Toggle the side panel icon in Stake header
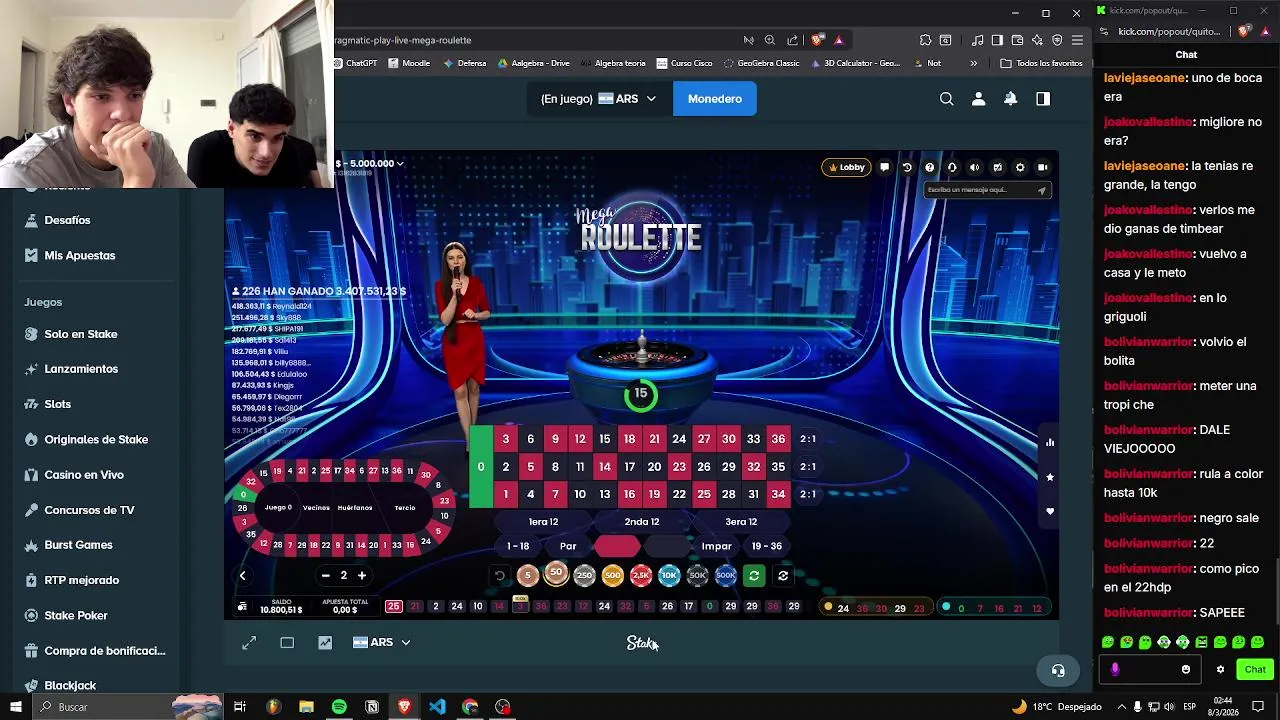The height and width of the screenshot is (720, 1280). coord(1043,99)
